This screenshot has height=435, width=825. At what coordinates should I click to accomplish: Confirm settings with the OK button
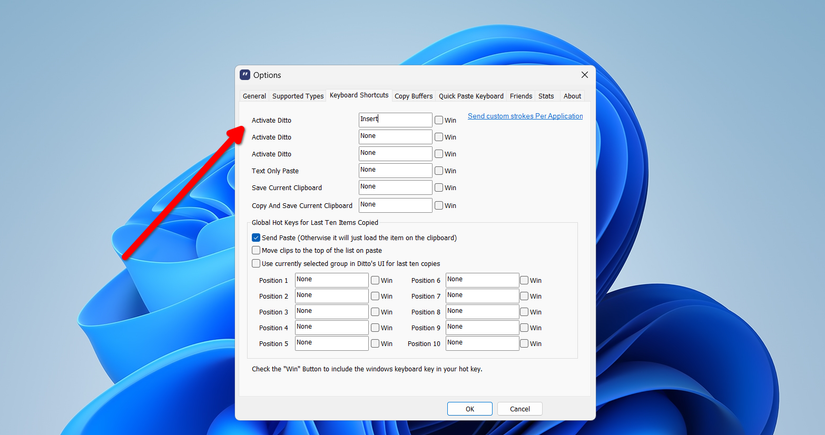(470, 409)
